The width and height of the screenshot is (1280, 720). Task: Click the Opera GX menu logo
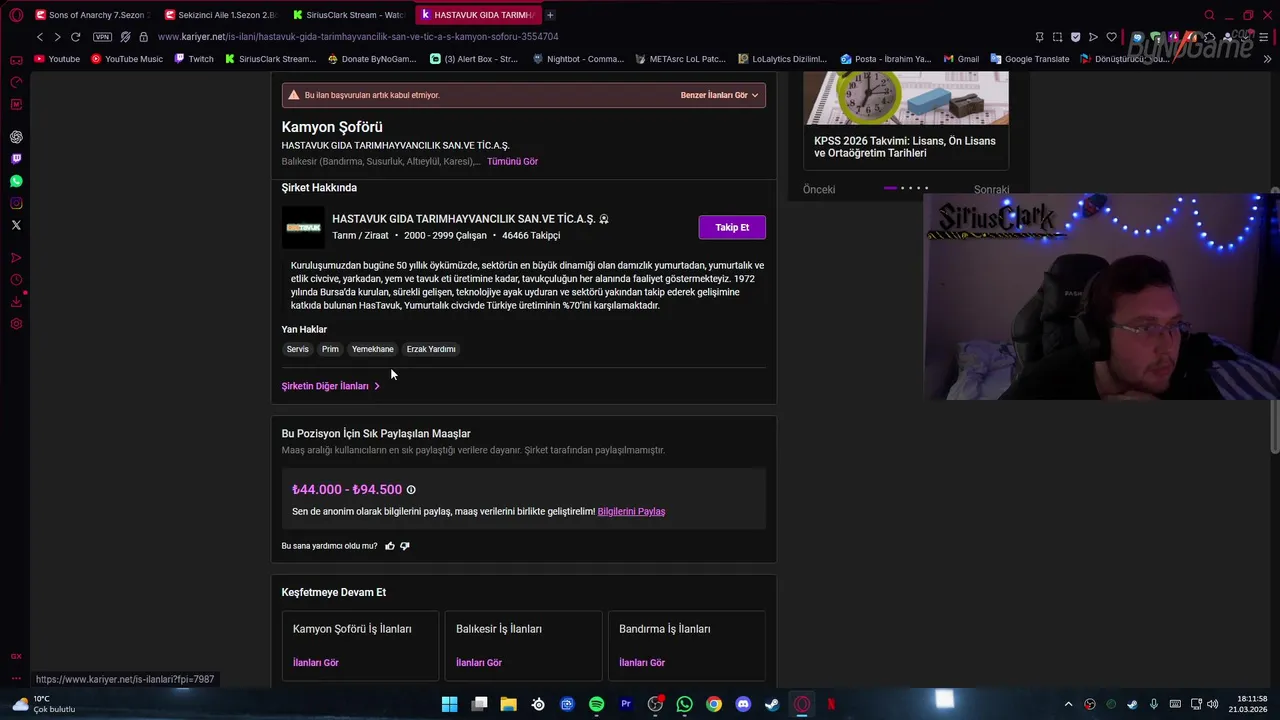16,15
